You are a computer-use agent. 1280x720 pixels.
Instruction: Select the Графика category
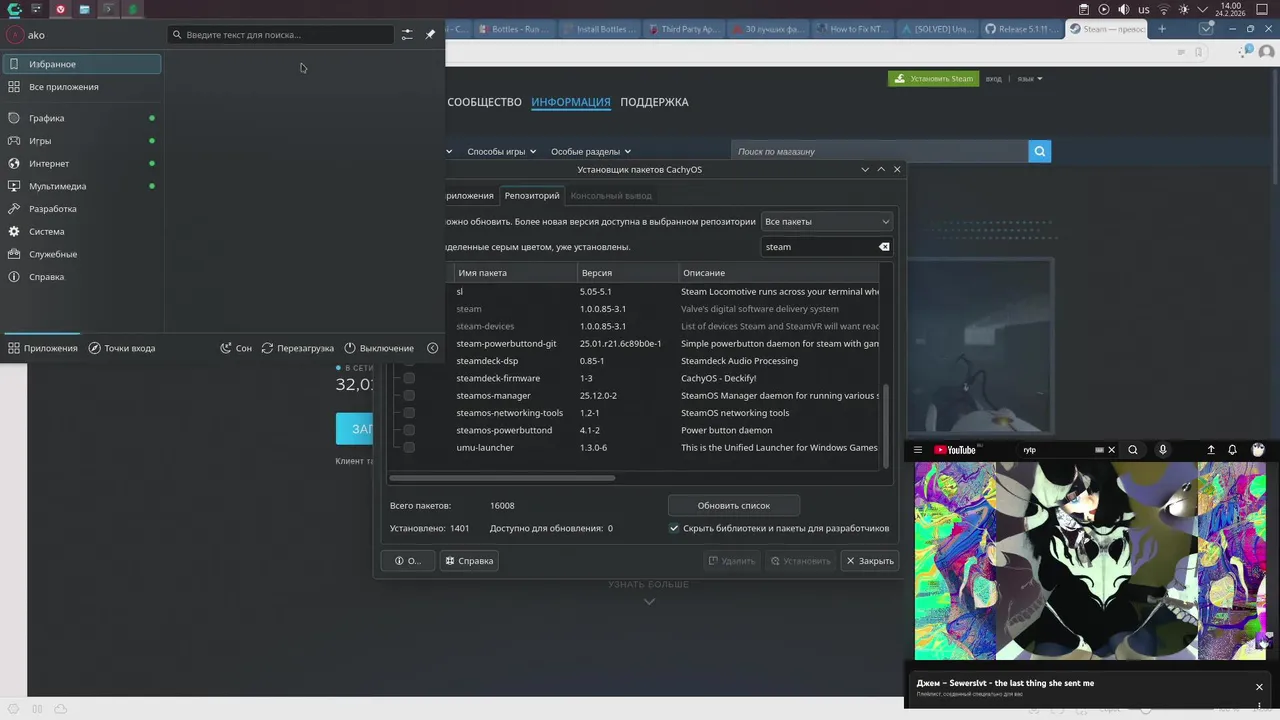point(82,118)
